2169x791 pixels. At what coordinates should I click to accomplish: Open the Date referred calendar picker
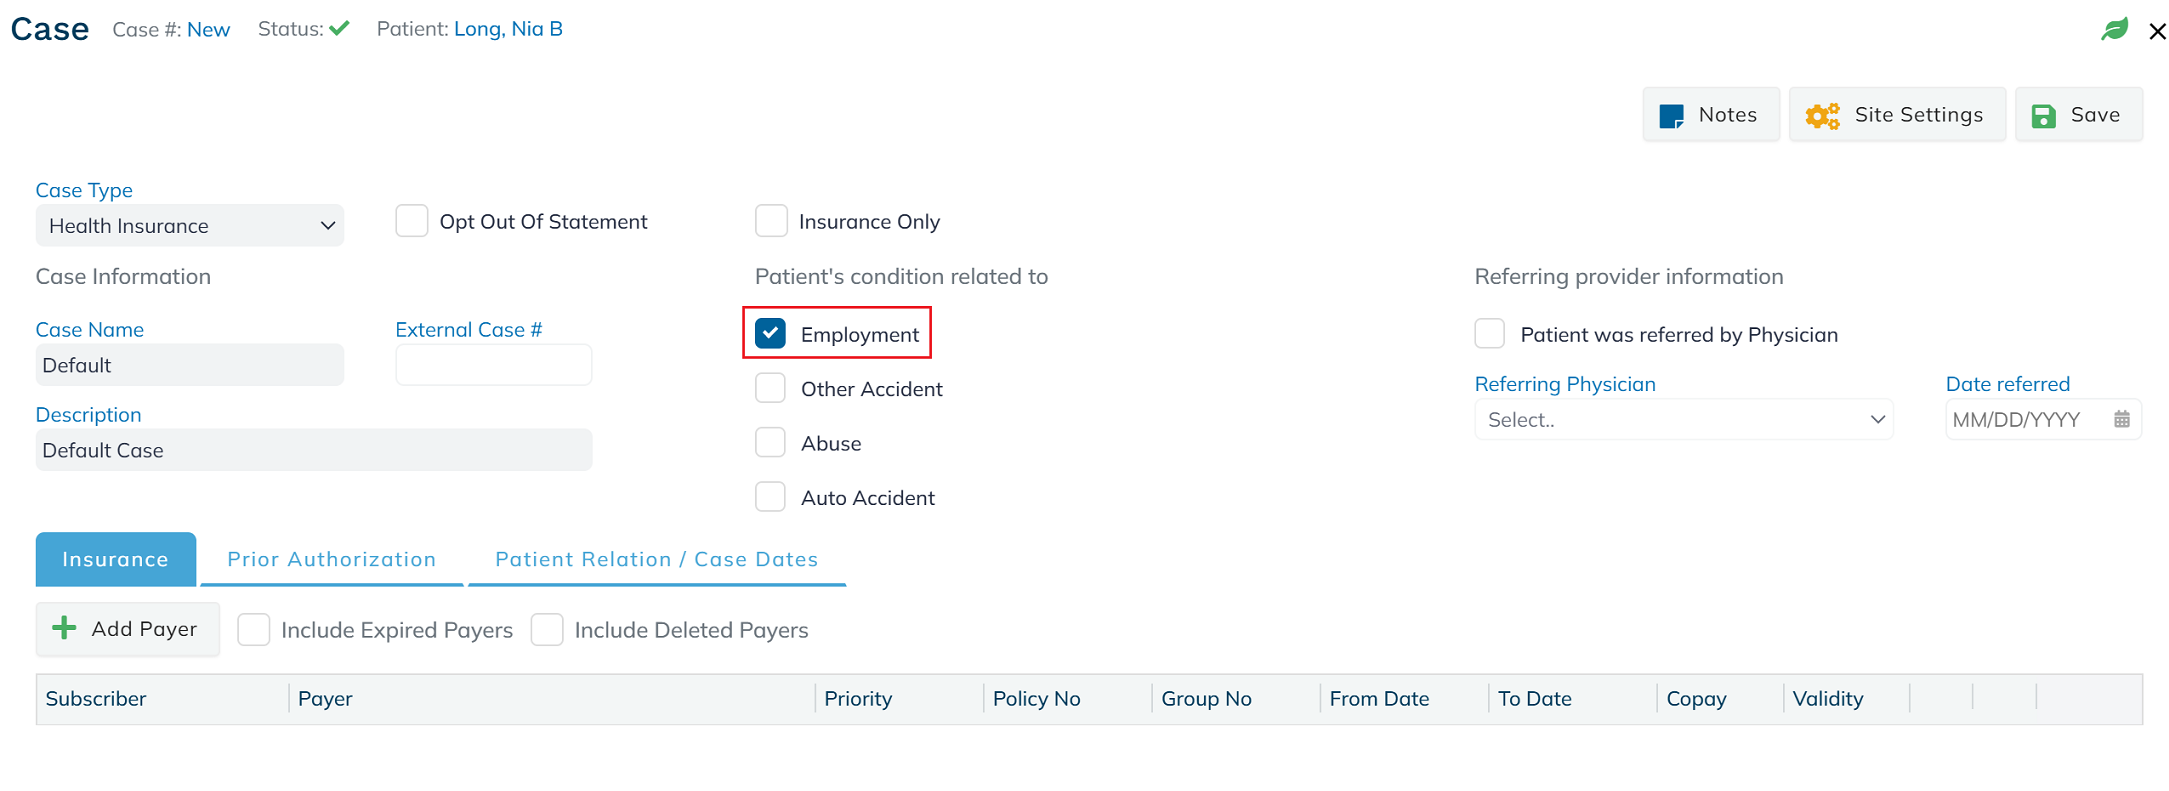pyautogui.click(x=2122, y=420)
